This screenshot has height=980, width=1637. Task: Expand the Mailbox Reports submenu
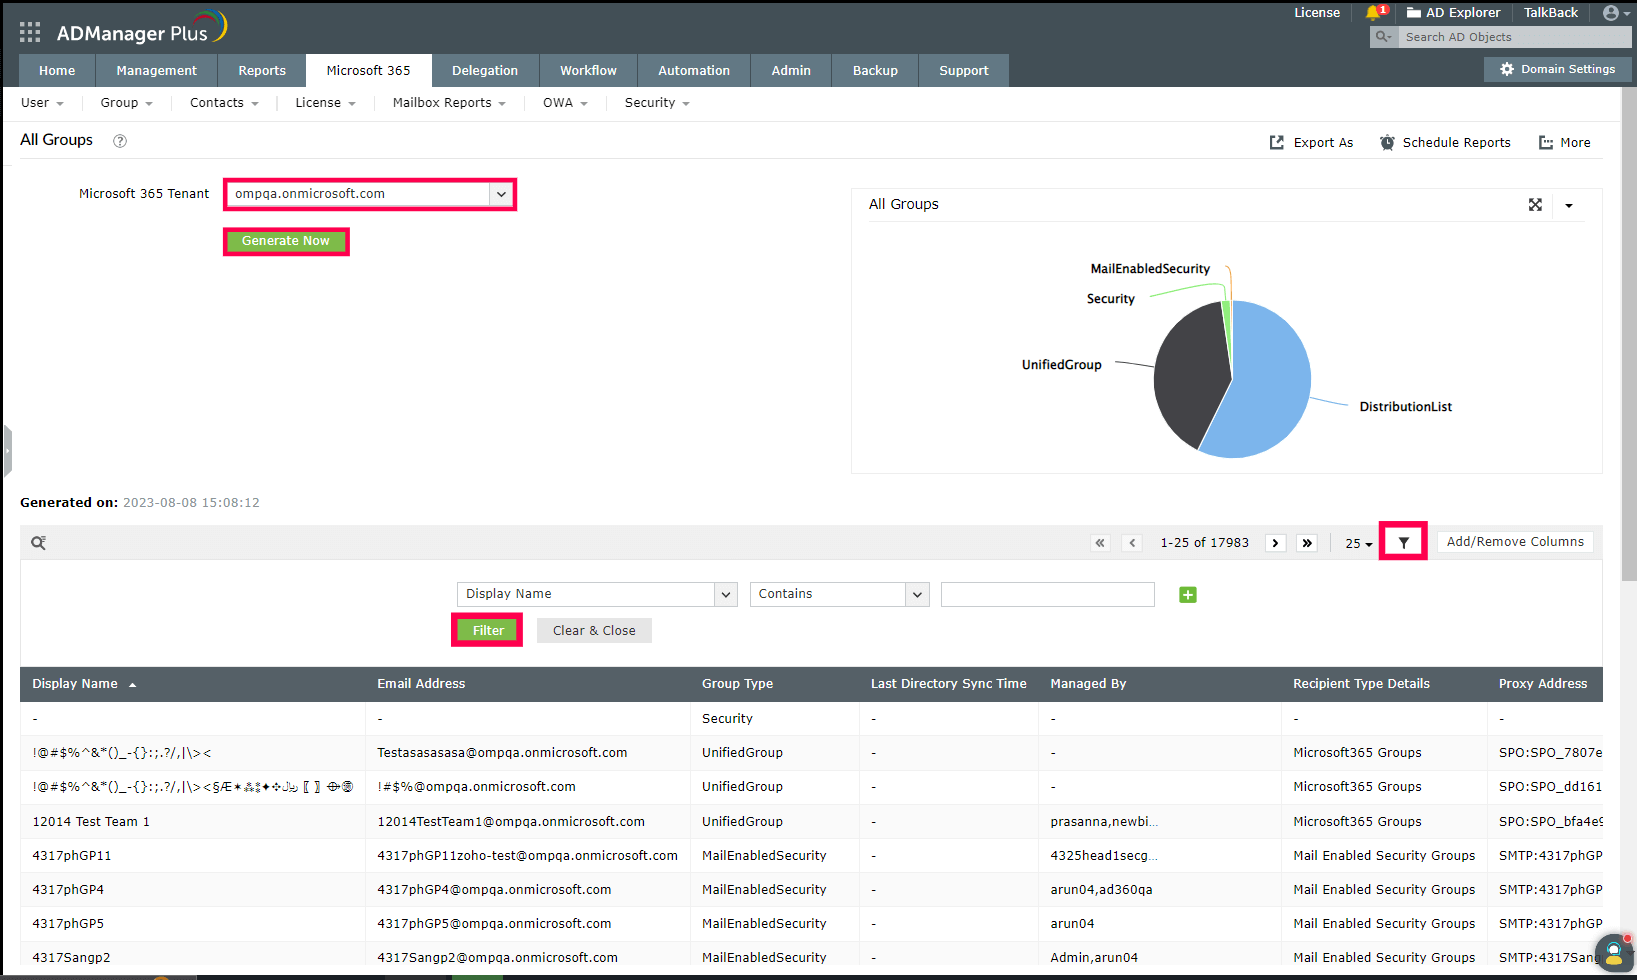point(449,103)
